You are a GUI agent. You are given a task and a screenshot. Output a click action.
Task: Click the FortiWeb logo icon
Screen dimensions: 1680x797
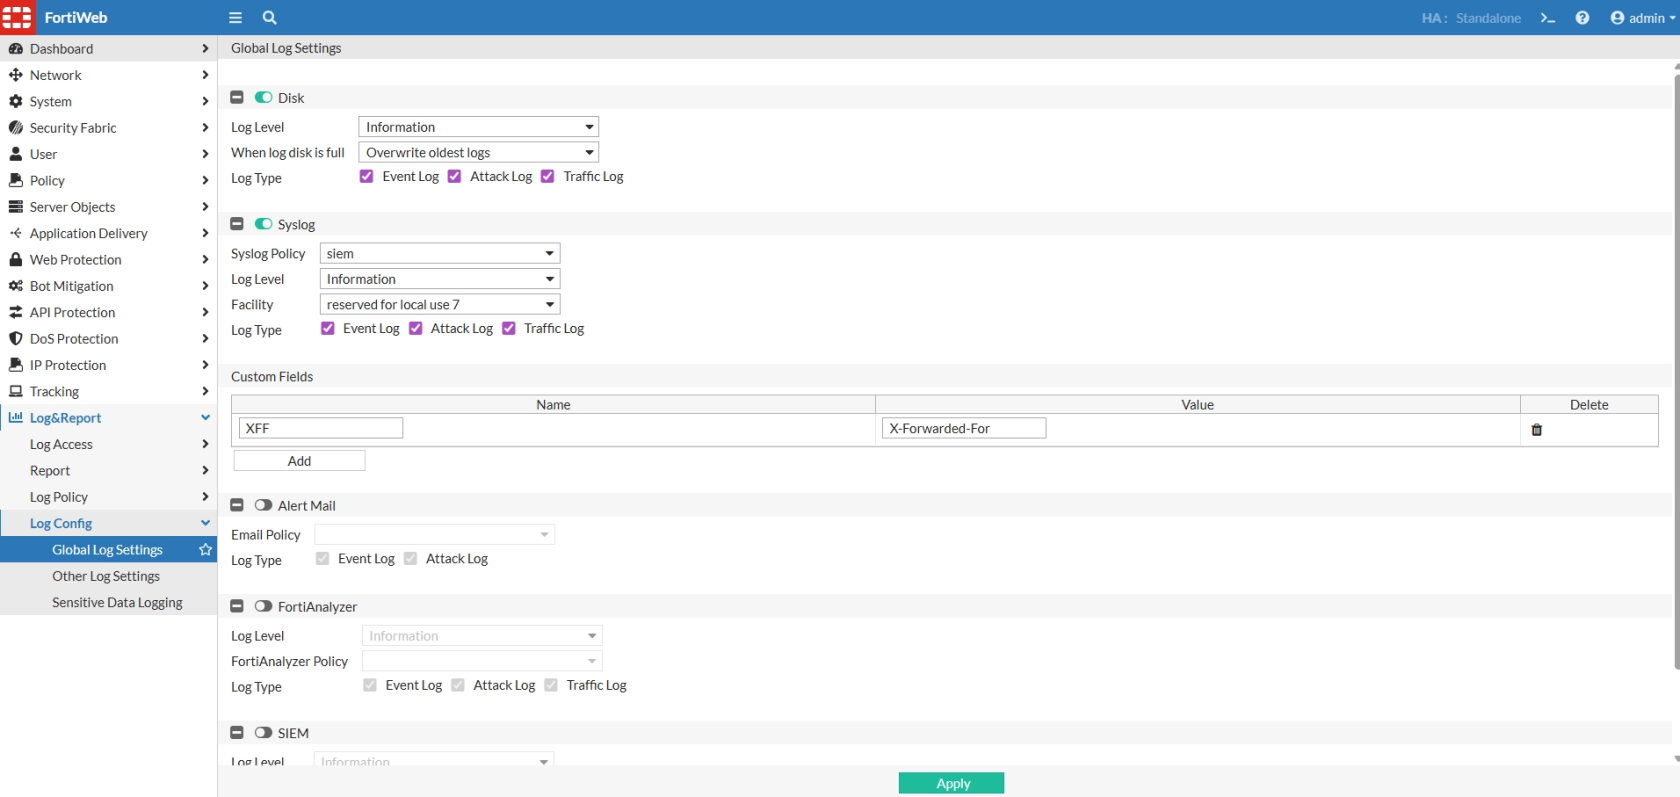pos(17,17)
